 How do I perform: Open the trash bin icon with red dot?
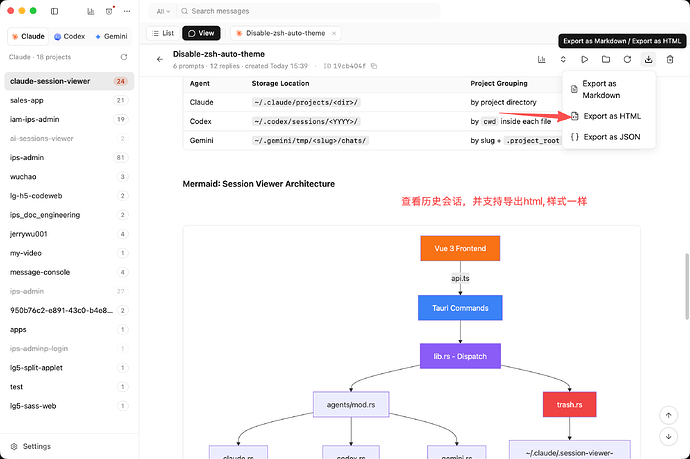[109, 11]
